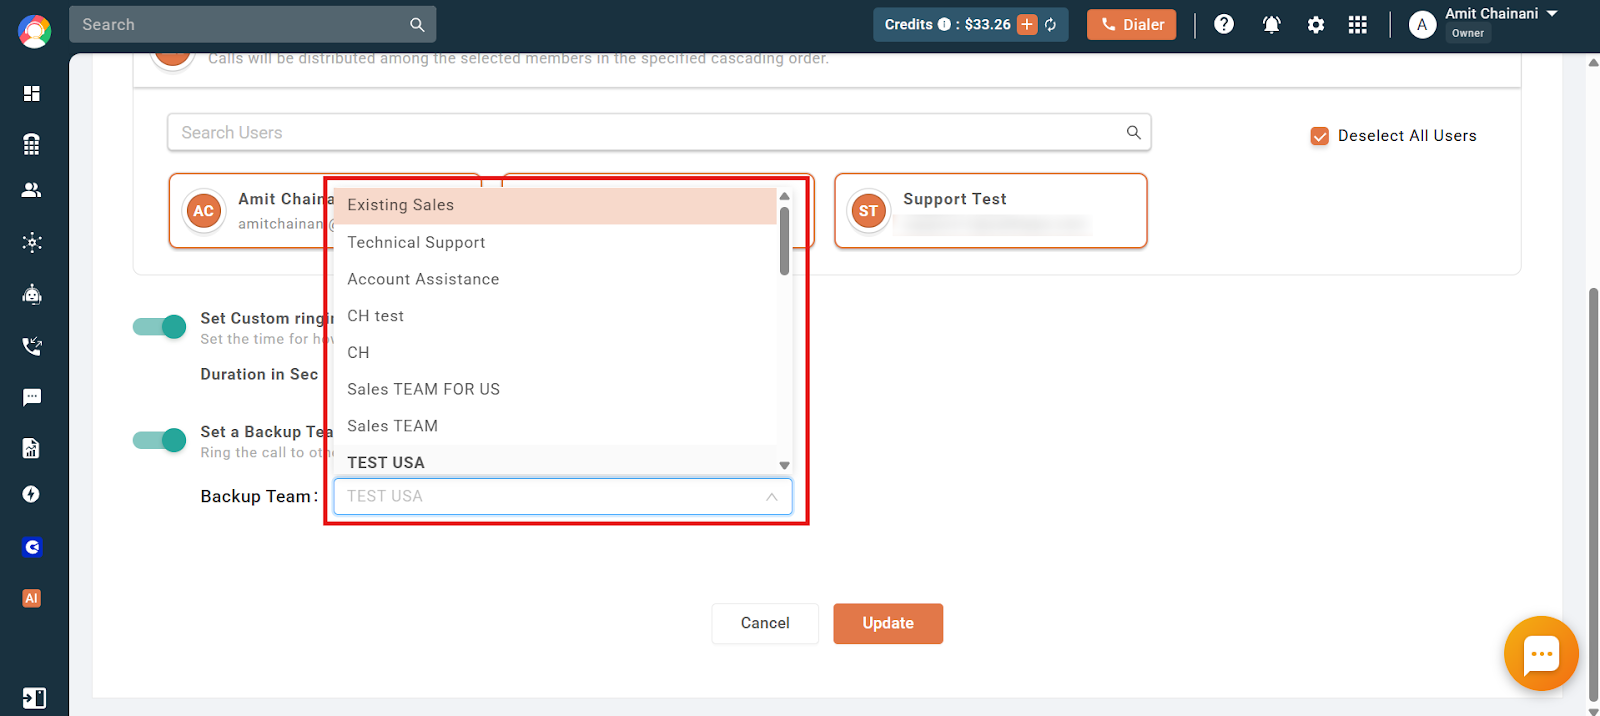Open the Dialer button
The width and height of the screenshot is (1600, 716).
tap(1132, 25)
